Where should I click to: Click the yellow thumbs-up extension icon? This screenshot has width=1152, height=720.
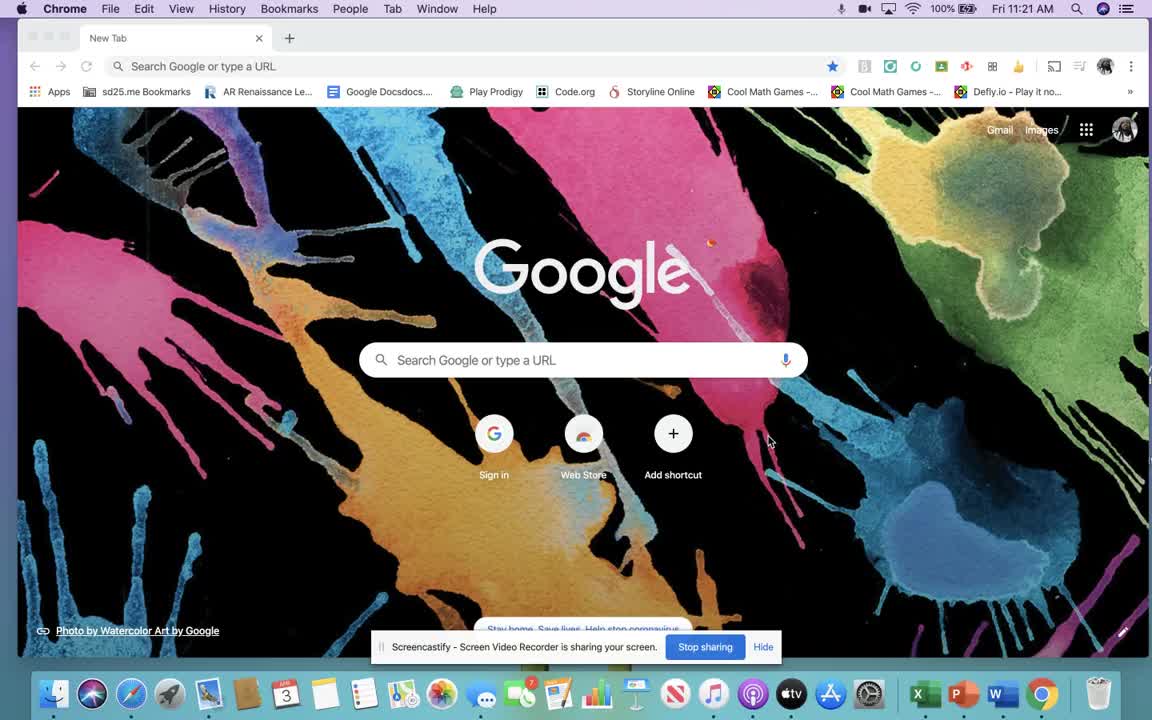pos(1018,66)
